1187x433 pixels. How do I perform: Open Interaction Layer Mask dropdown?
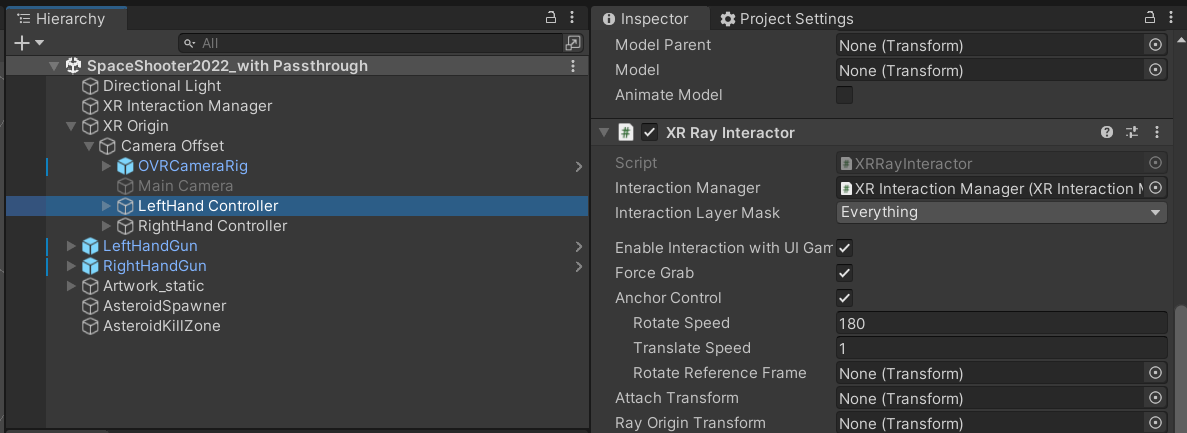(1001, 212)
